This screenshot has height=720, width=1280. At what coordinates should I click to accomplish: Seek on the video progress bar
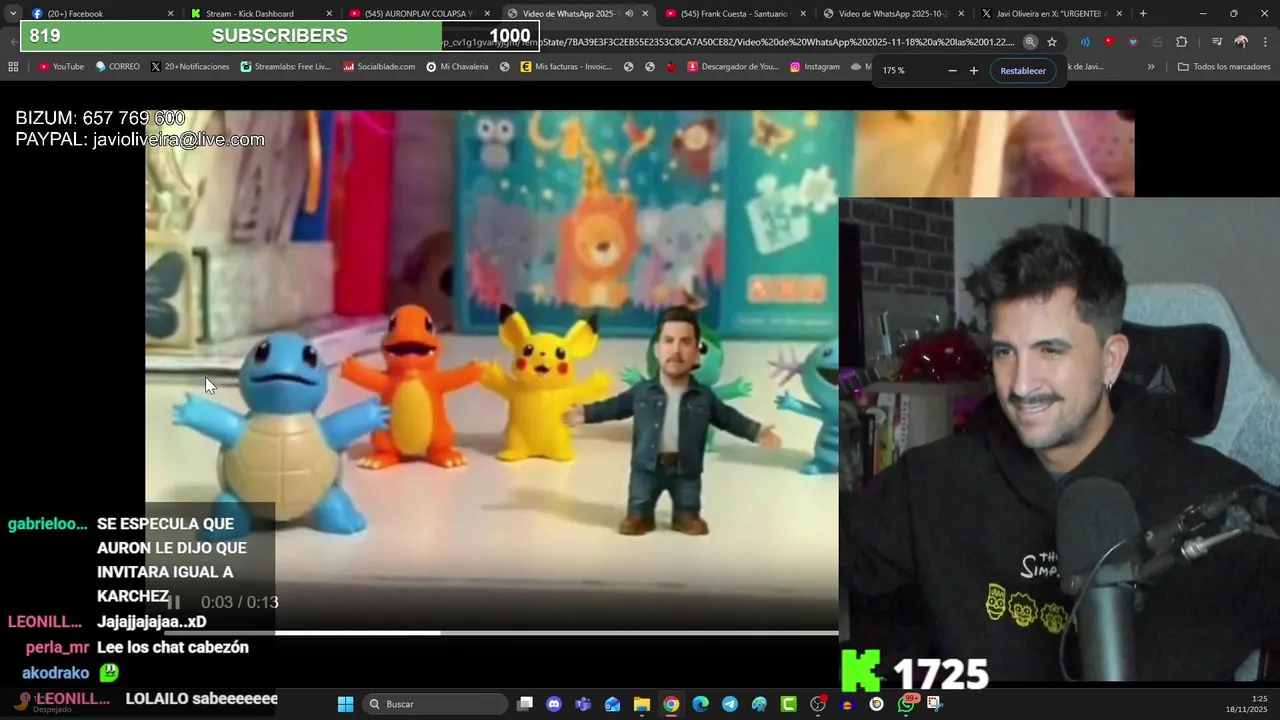(x=501, y=632)
